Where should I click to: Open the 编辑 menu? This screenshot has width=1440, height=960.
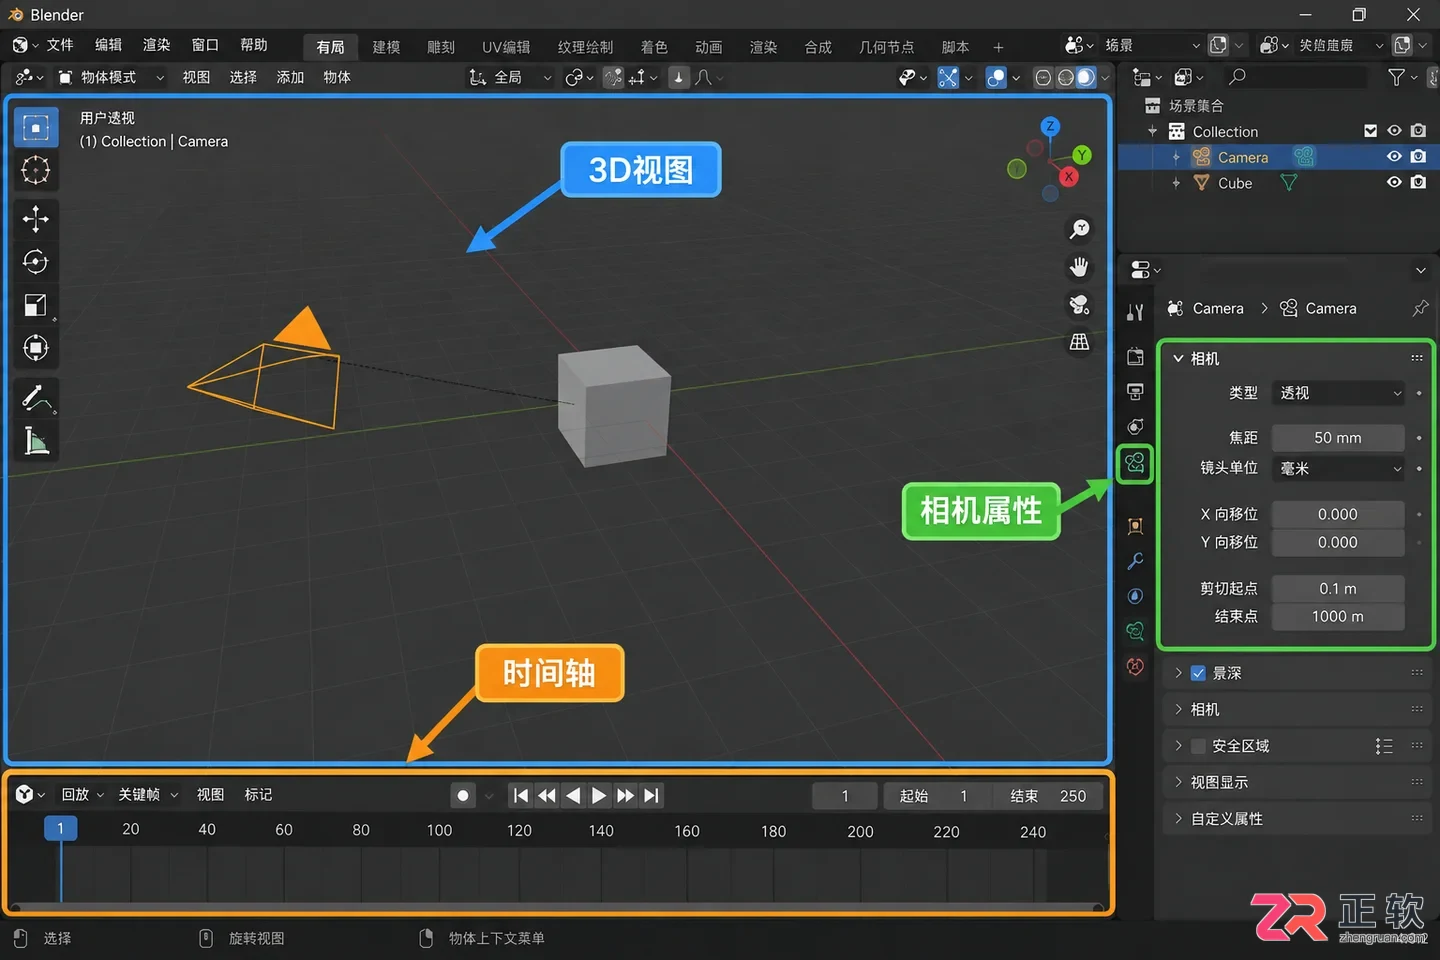108,45
